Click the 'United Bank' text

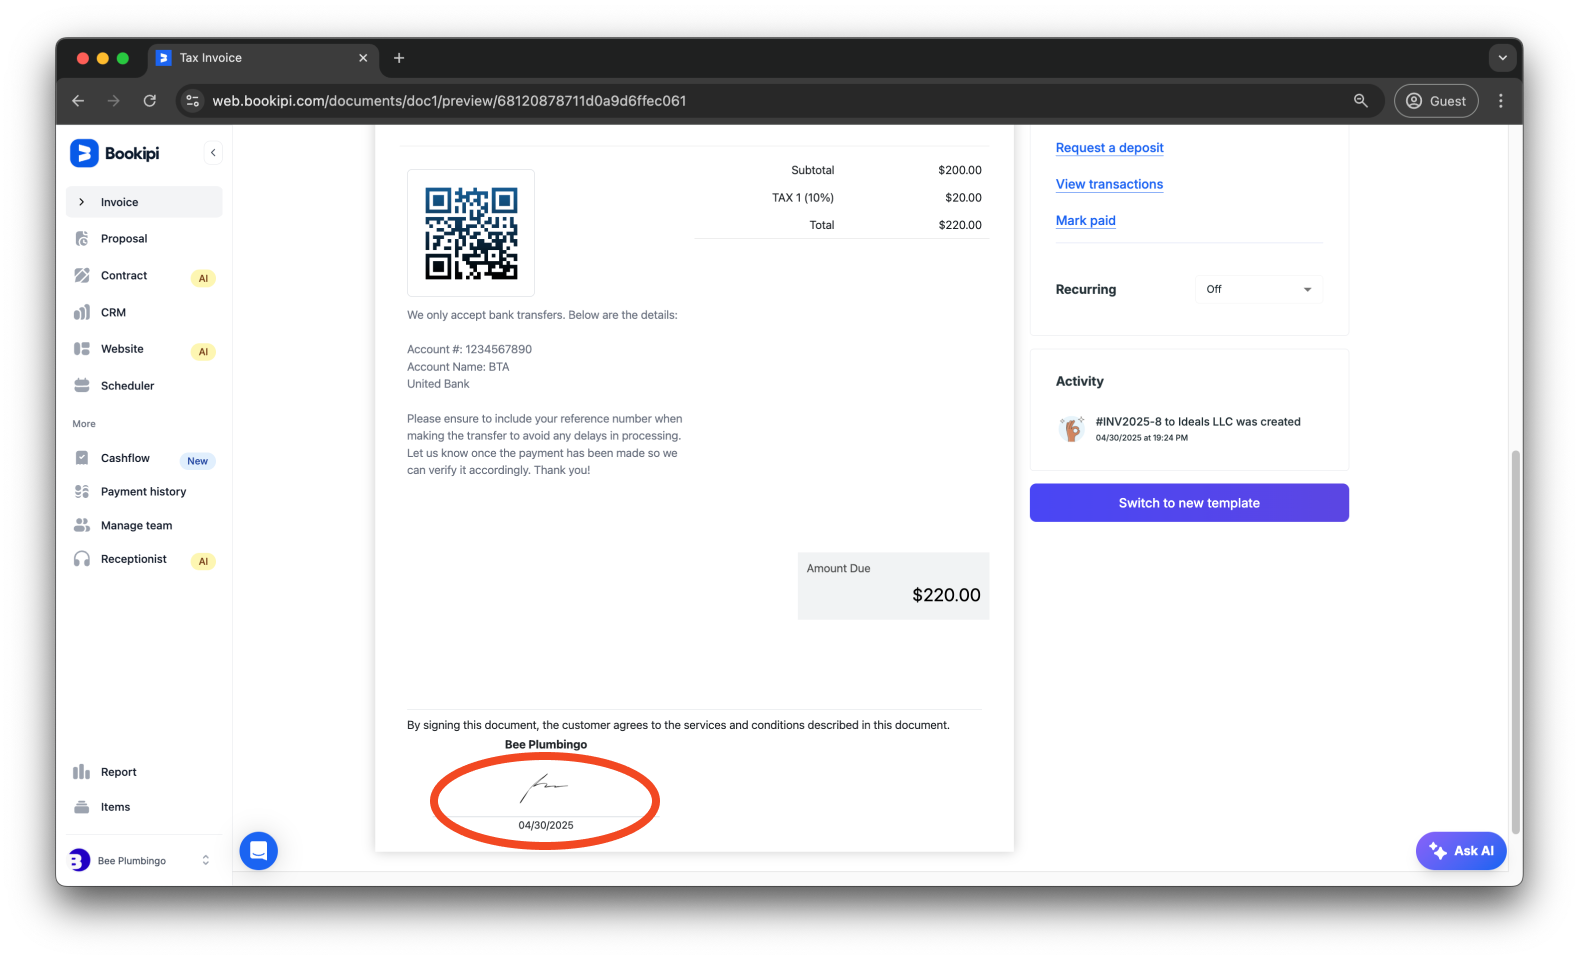(438, 384)
